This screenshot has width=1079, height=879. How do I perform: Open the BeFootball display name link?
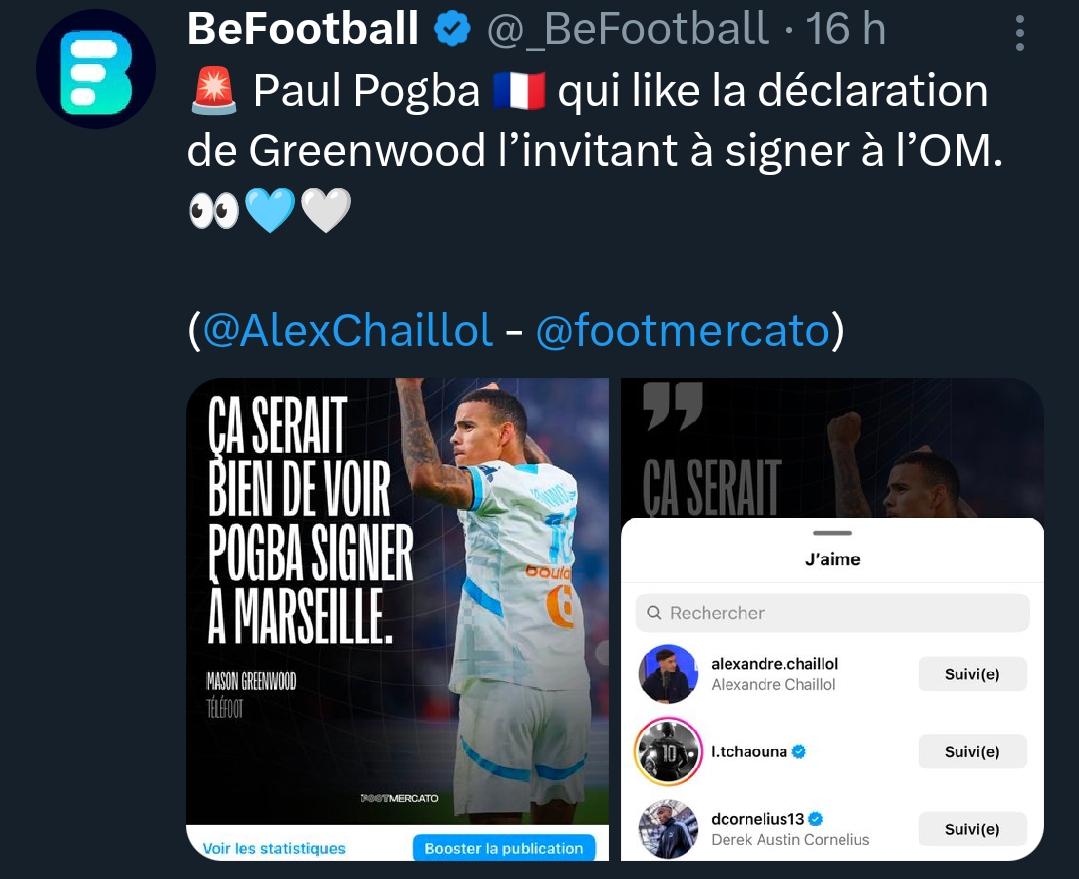[x=302, y=30]
